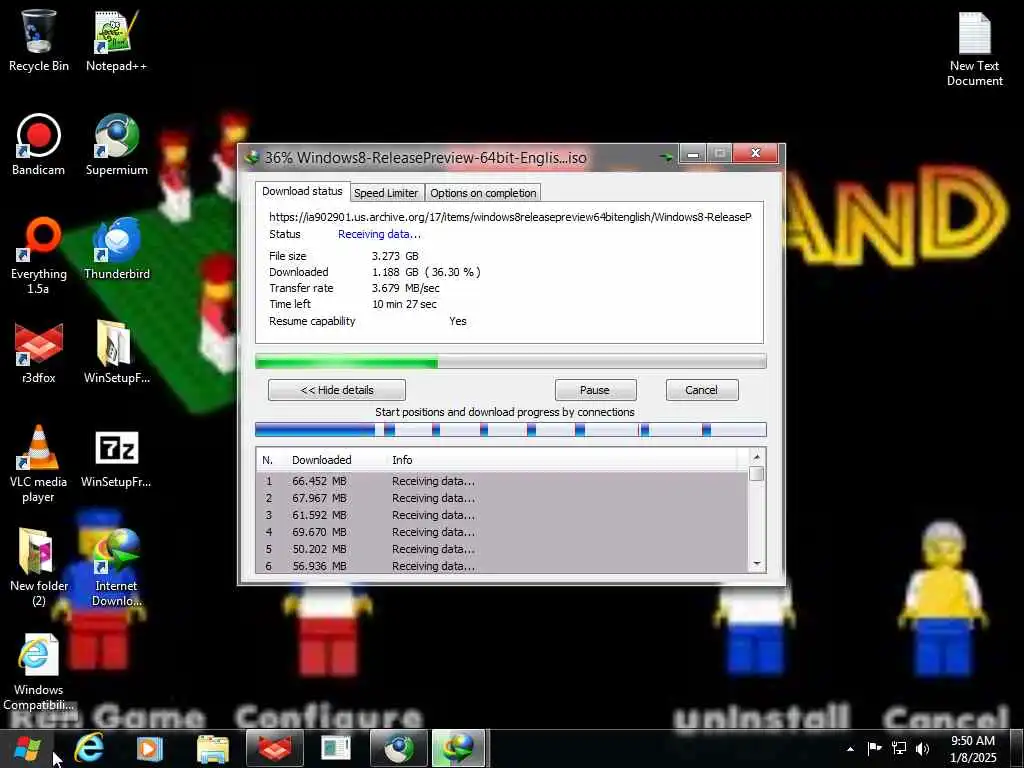Click the 3.273 GB file size value
Viewport: 1024px width, 768px height.
coord(396,256)
